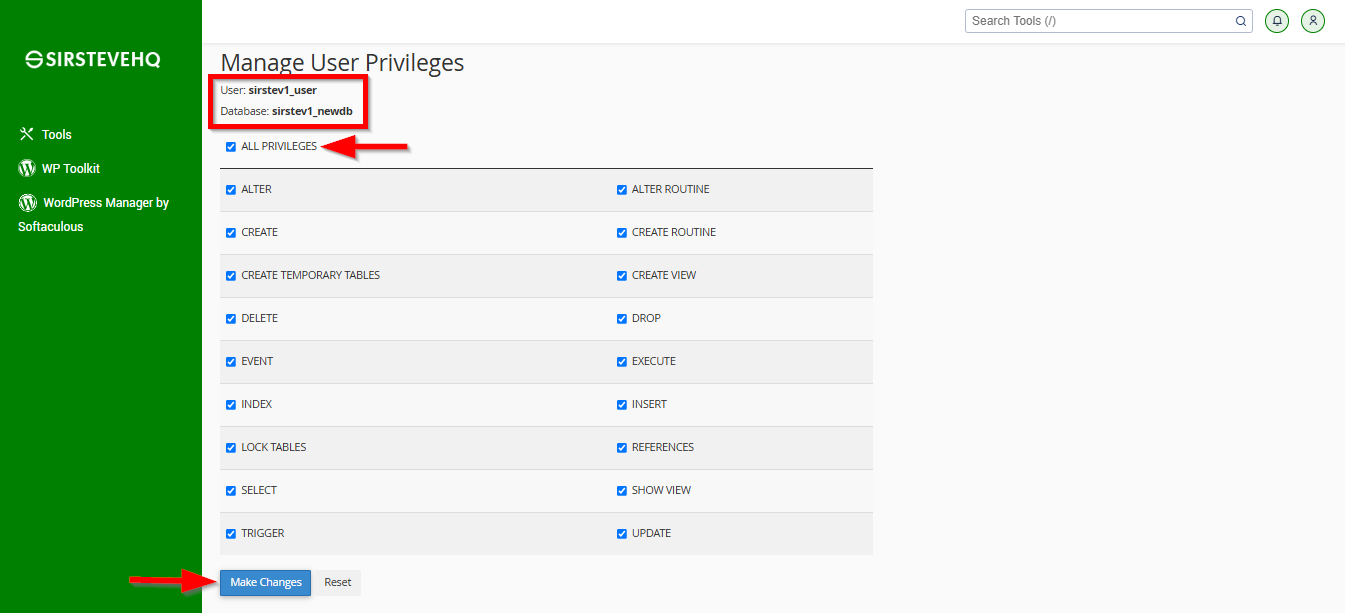
Task: Toggle the LOCK TABLES checkbox
Action: tap(231, 448)
